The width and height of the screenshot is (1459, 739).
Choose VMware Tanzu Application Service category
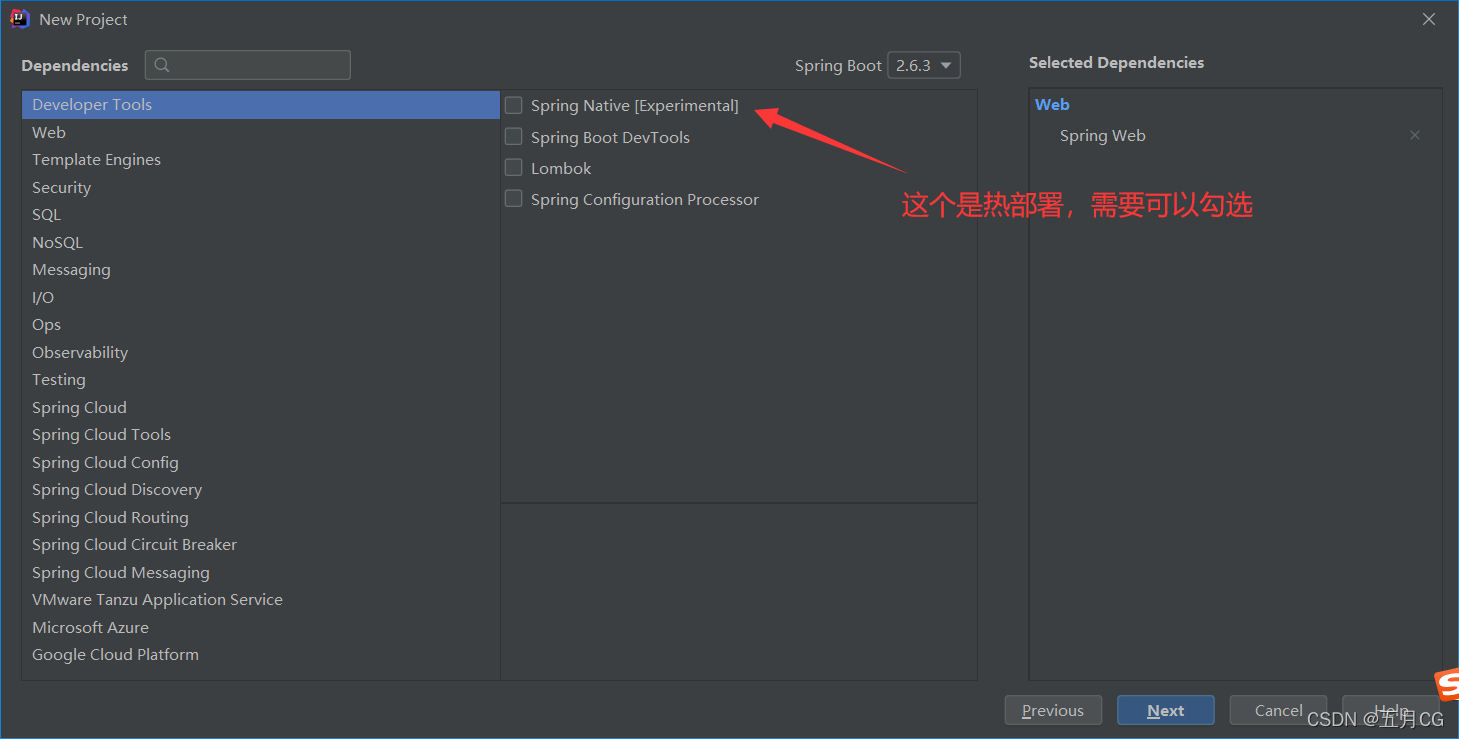coord(261,600)
